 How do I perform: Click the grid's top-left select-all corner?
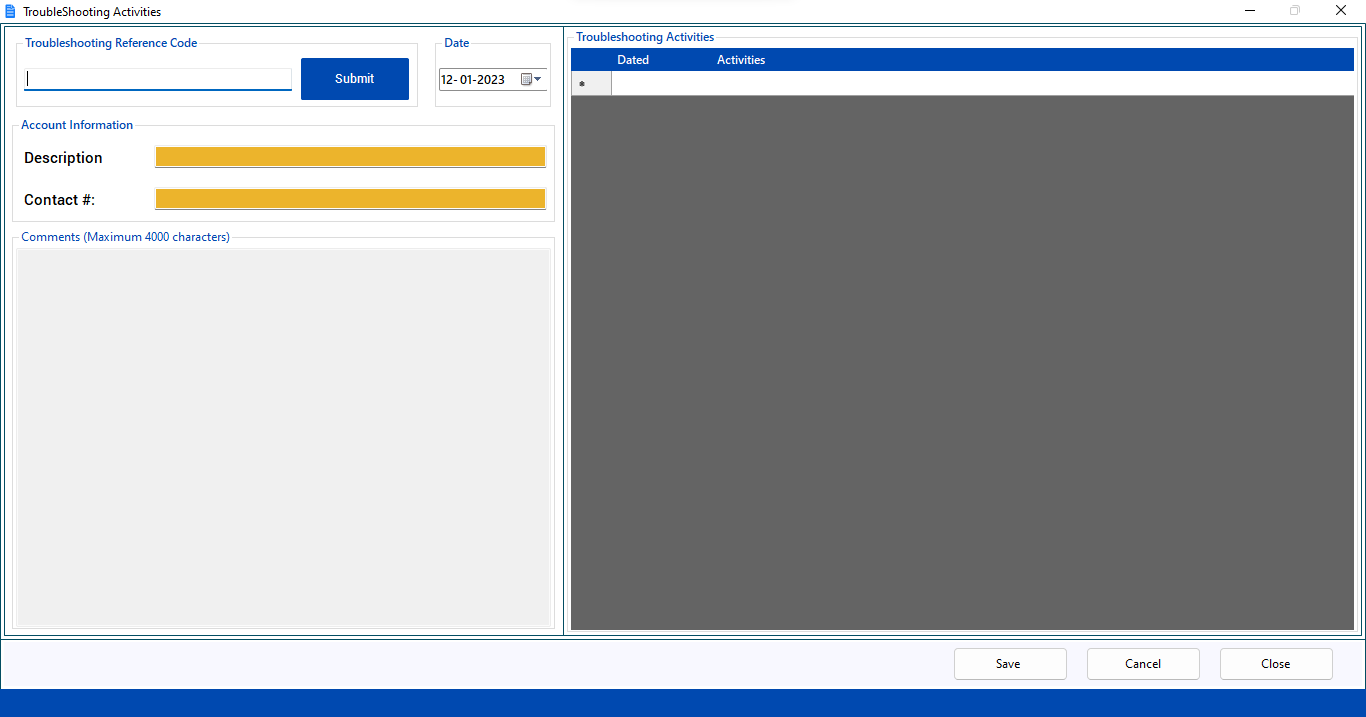coord(591,60)
